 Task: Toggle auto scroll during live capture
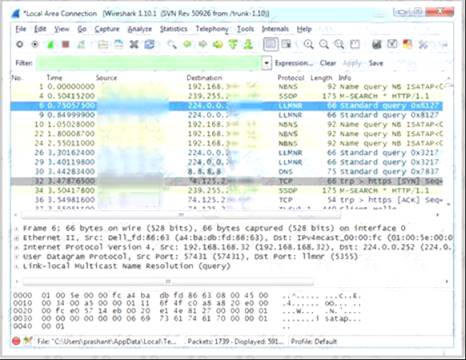(286, 44)
